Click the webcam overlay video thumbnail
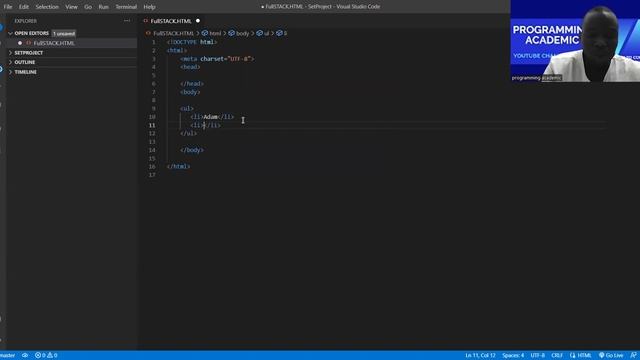Screen dimensions: 640x360 [575, 41]
